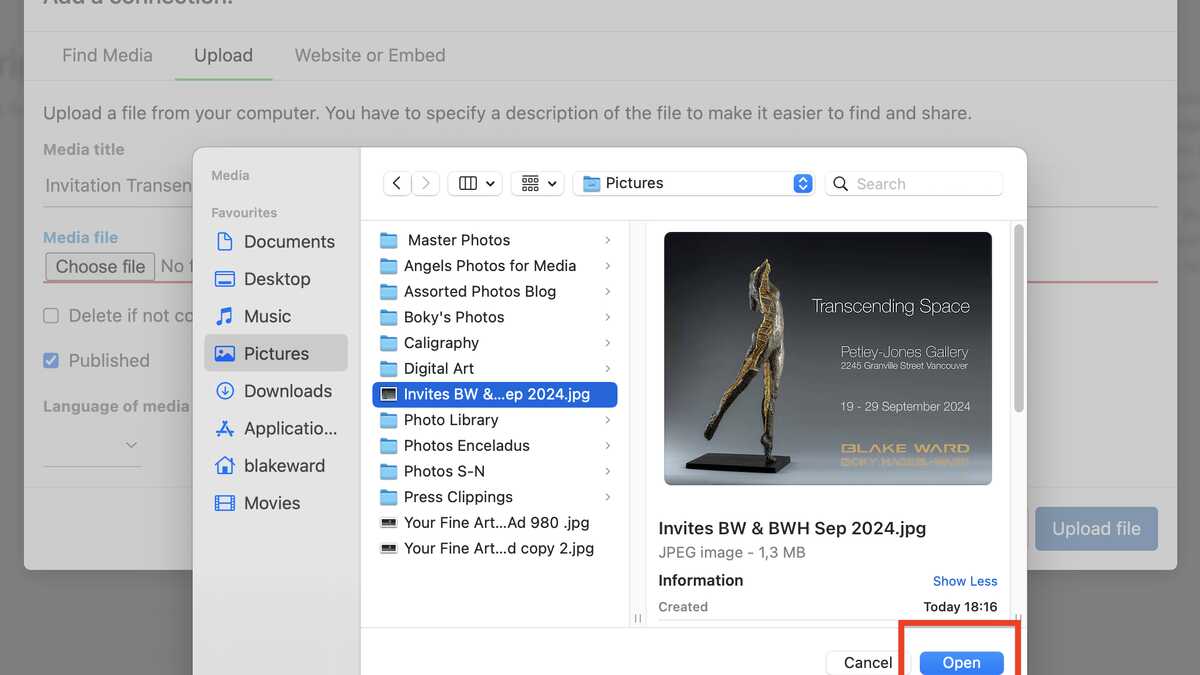Open the Caligraphy folder
The width and height of the screenshot is (1200, 675).
pyautogui.click(x=495, y=343)
